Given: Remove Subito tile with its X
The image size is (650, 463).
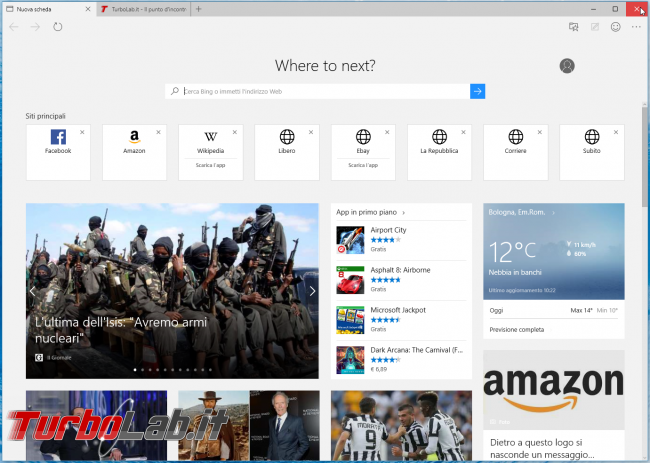Looking at the screenshot, I should [616, 132].
